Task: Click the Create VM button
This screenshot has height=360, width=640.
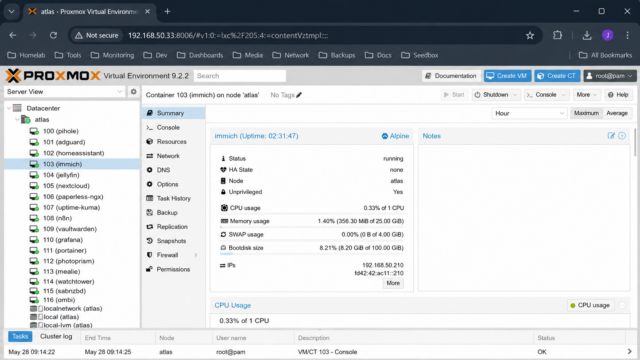Action: pyautogui.click(x=507, y=76)
